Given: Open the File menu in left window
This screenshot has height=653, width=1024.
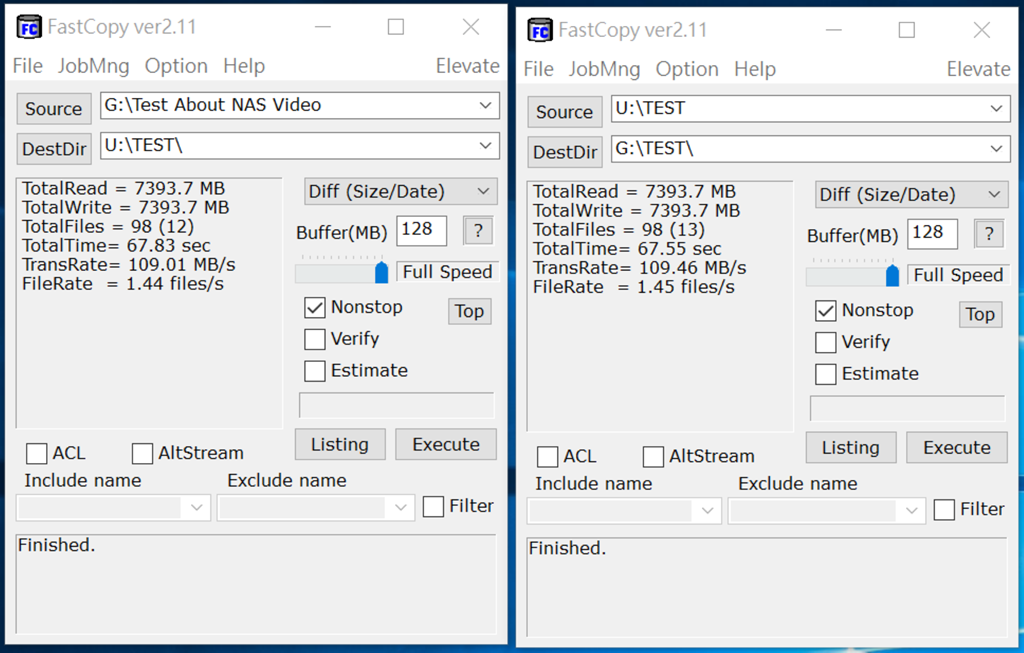Looking at the screenshot, I should click(27, 66).
